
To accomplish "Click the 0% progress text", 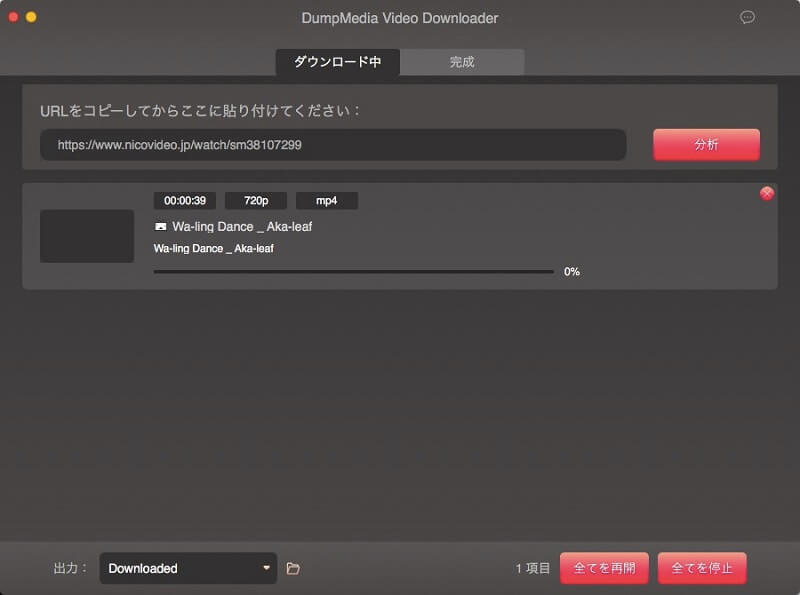I will pos(571,271).
